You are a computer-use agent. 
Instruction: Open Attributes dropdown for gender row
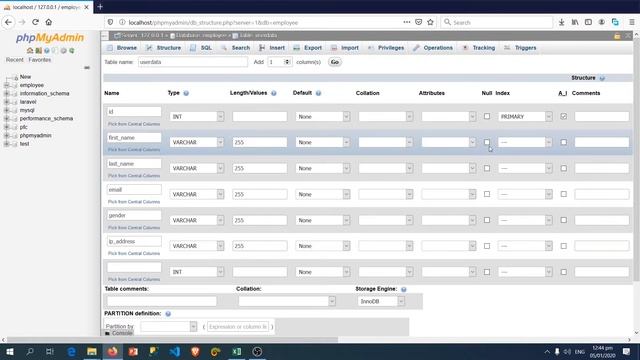pyautogui.click(x=449, y=220)
